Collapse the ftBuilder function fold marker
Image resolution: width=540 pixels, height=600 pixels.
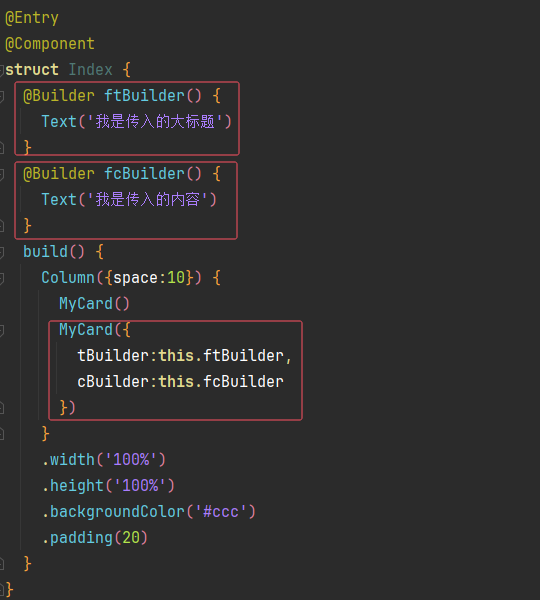2,96
